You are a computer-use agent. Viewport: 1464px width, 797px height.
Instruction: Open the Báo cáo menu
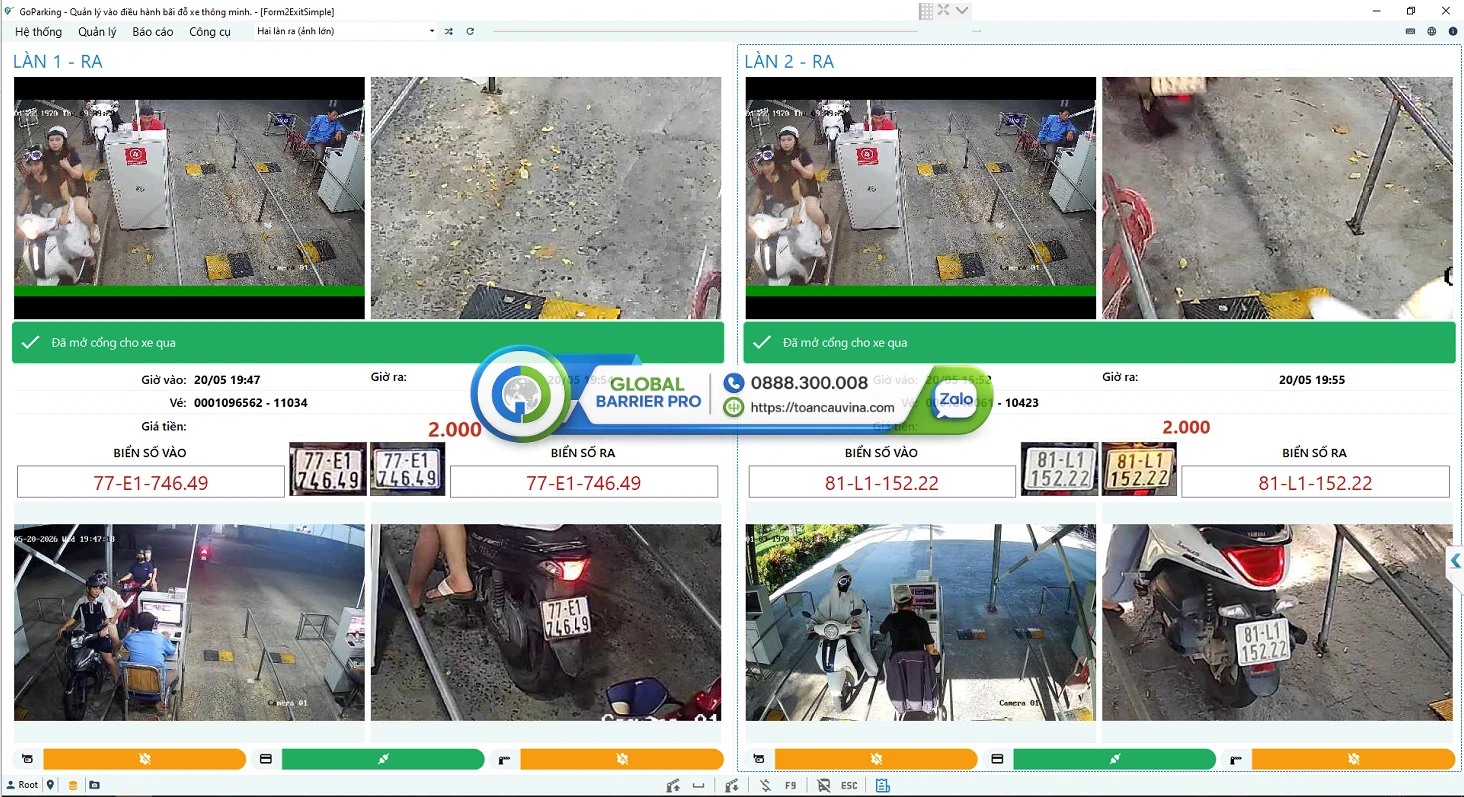pos(153,32)
